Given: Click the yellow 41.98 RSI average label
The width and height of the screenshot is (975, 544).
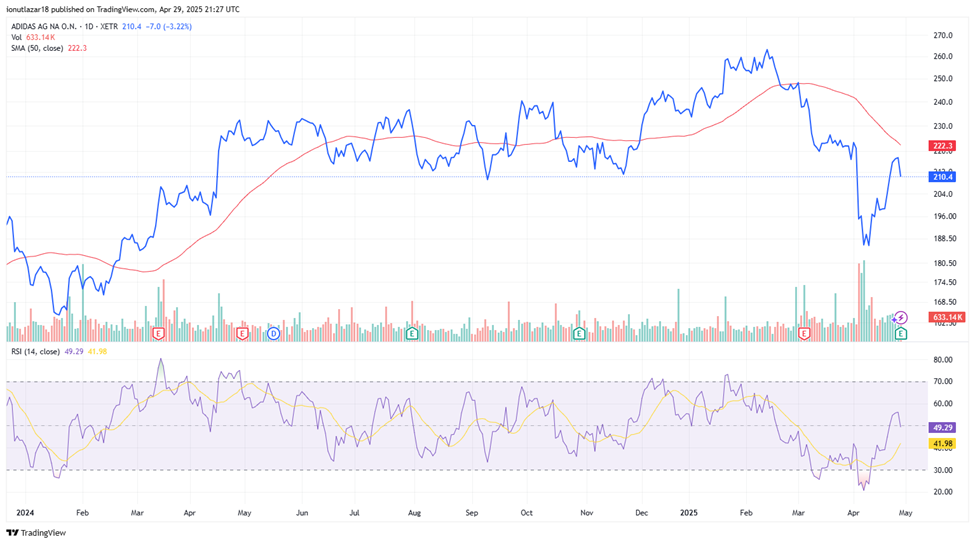Looking at the screenshot, I should (942, 443).
